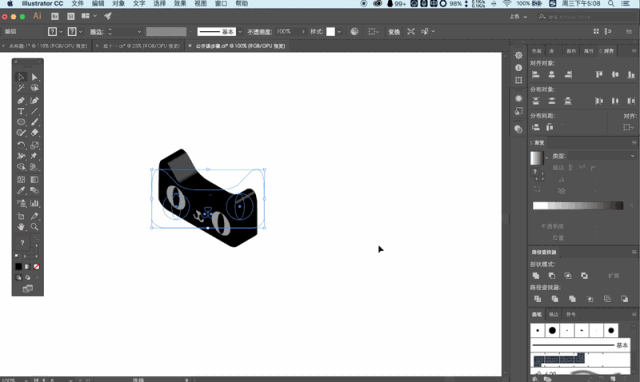Click the 不透明度 opacity label link
Image resolution: width=640 pixels, height=382 pixels.
click(x=259, y=32)
